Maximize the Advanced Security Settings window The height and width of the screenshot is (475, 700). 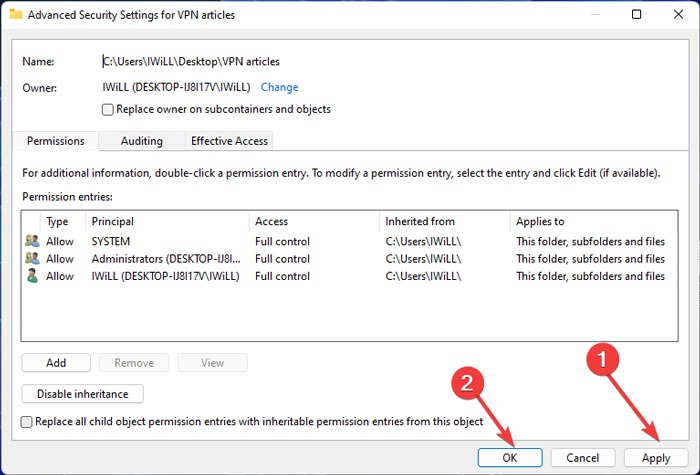(637, 14)
